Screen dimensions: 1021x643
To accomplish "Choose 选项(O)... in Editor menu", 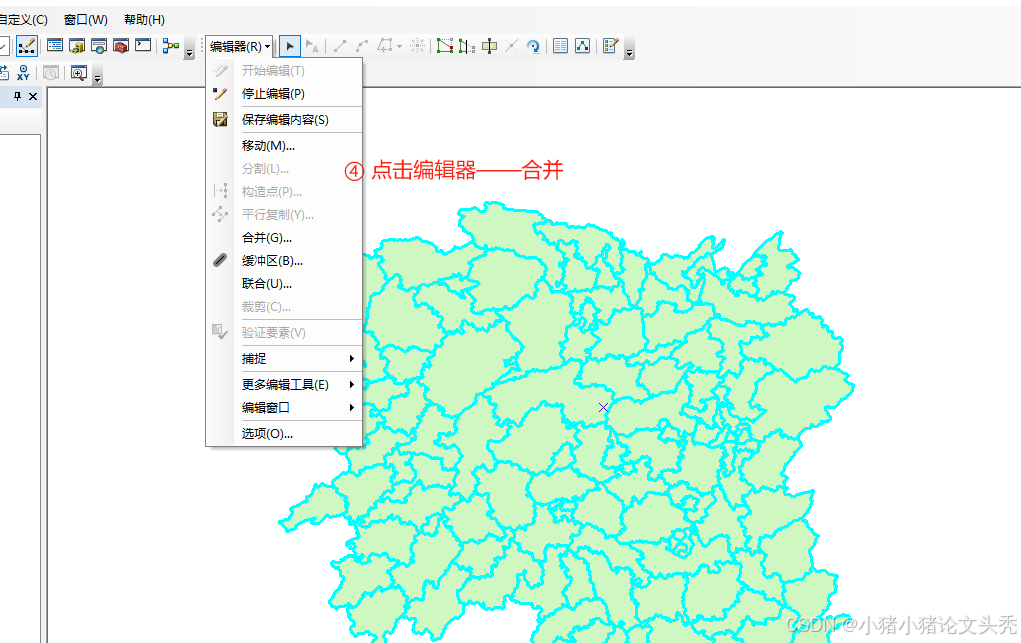I will [285, 433].
